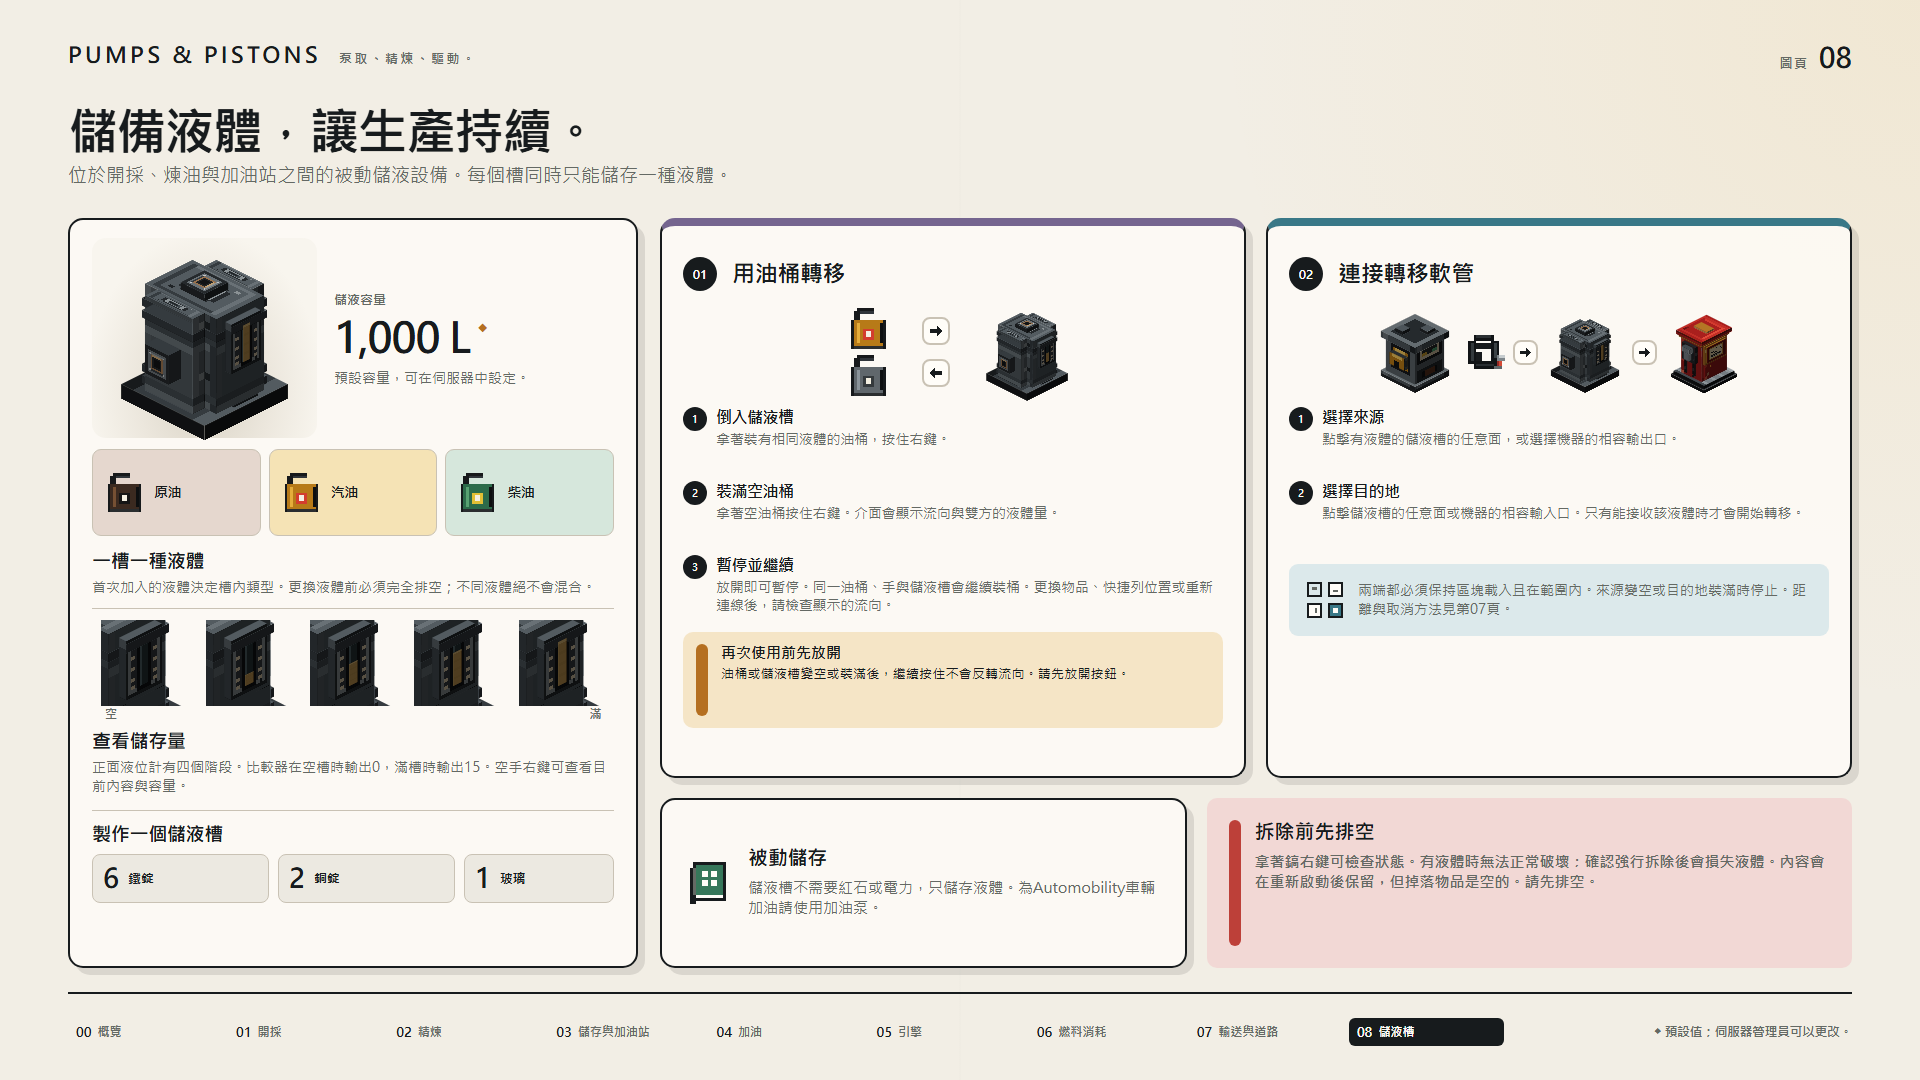This screenshot has height=1080, width=1920.
Task: Select the 柴油 diesel bucket icon
Action: pos(477,492)
